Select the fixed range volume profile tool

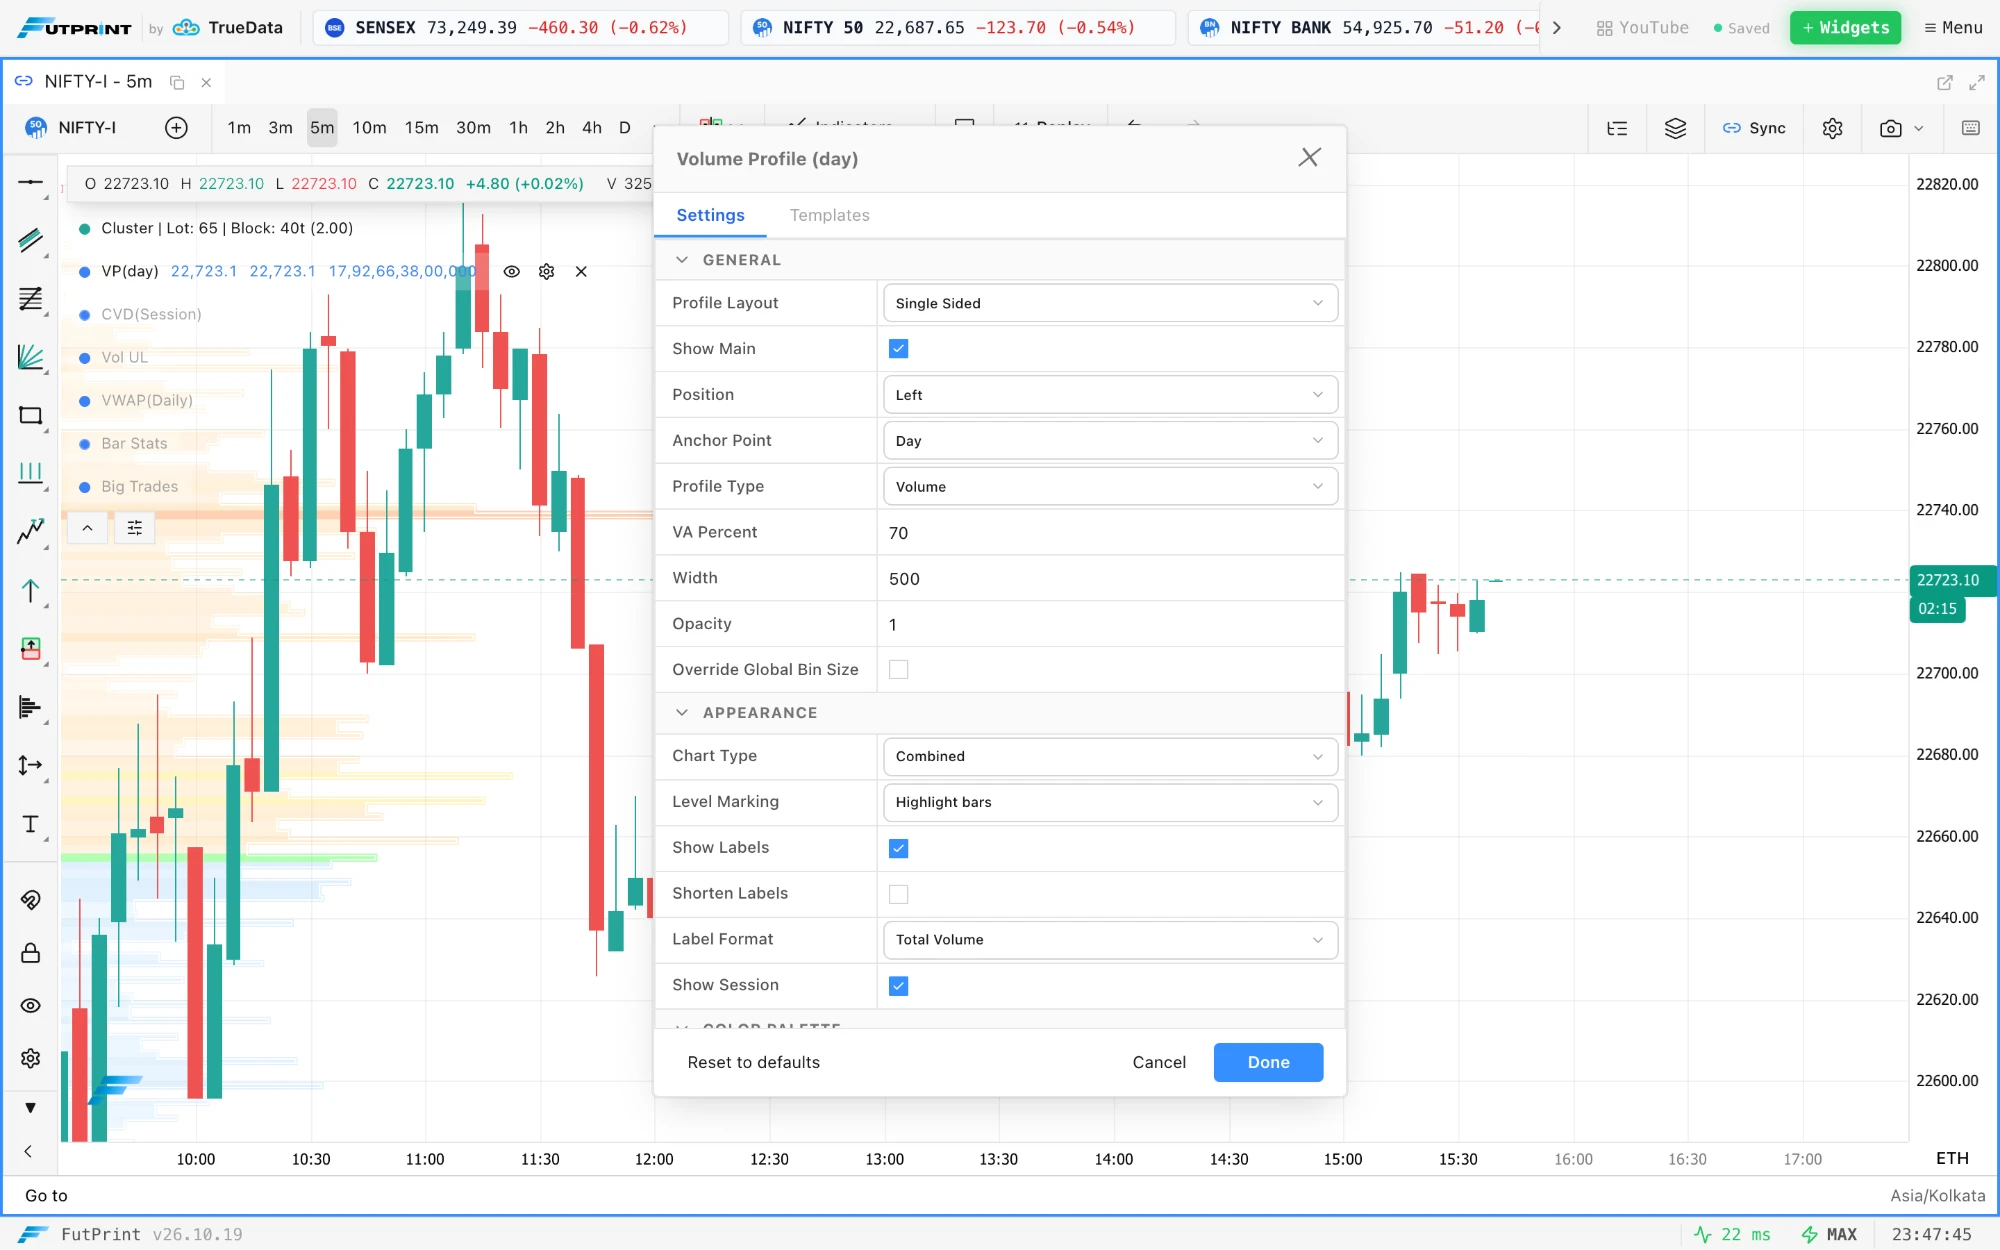pyautogui.click(x=31, y=707)
